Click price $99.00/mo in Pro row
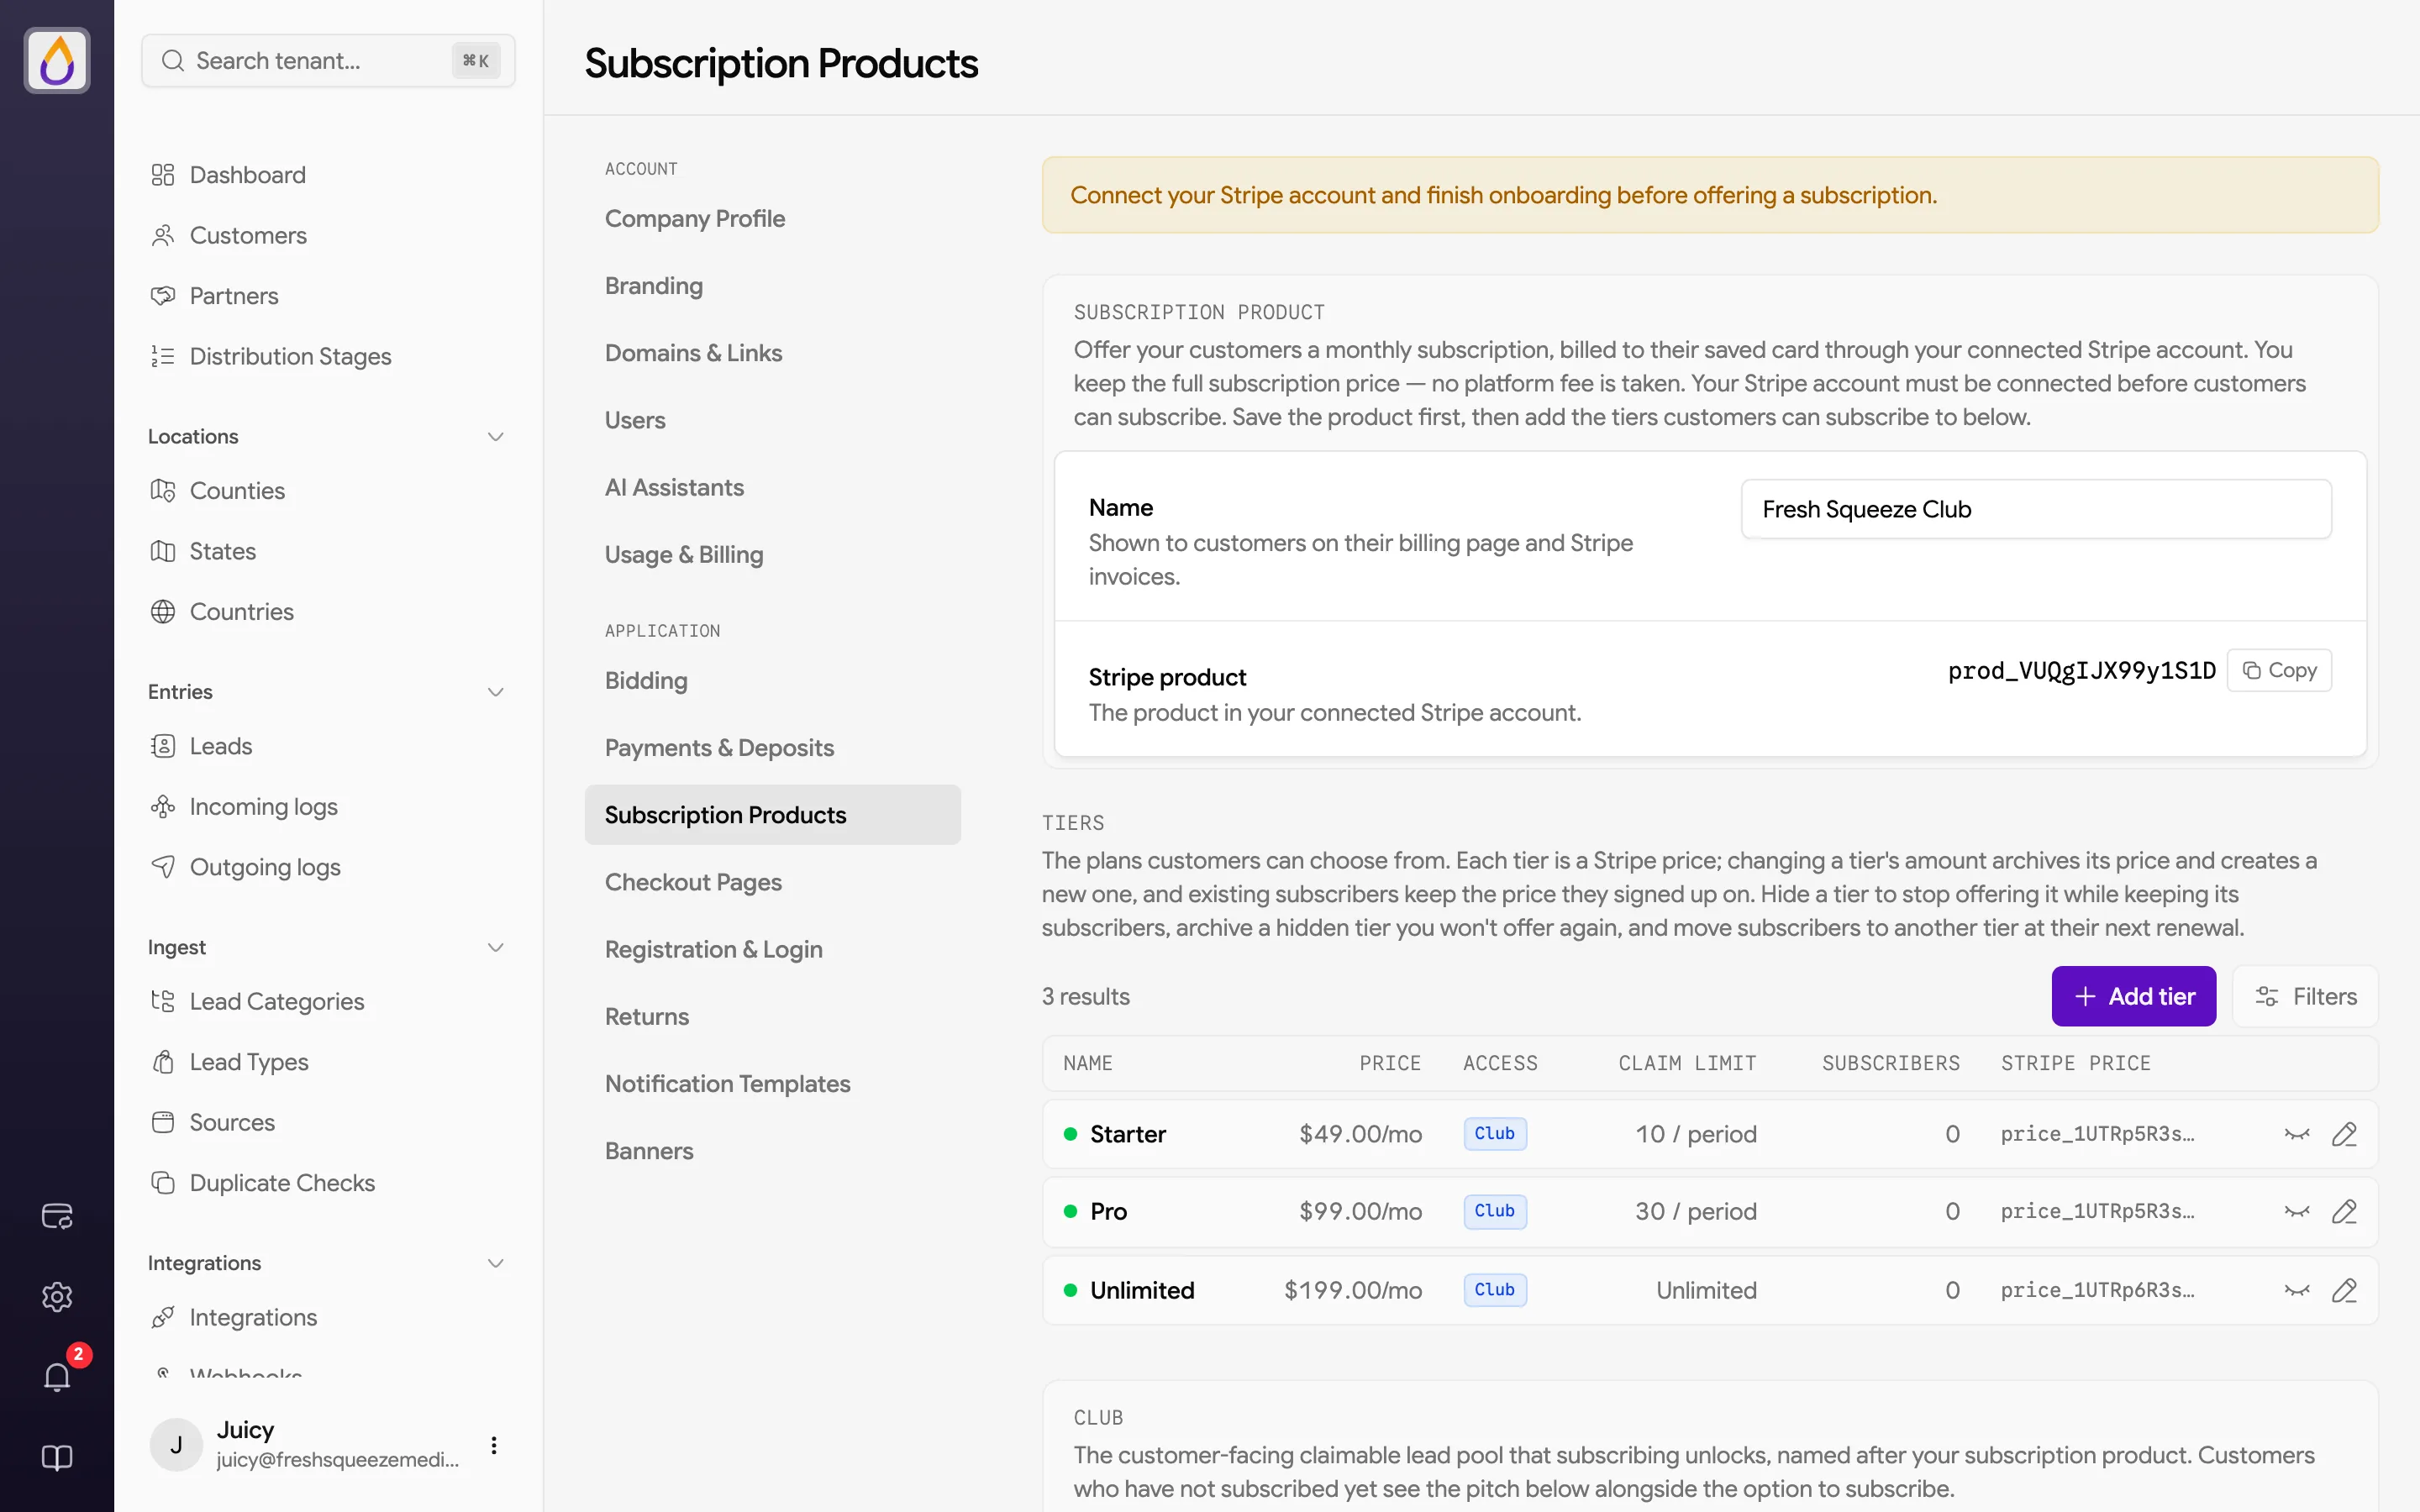 click(x=1360, y=1211)
